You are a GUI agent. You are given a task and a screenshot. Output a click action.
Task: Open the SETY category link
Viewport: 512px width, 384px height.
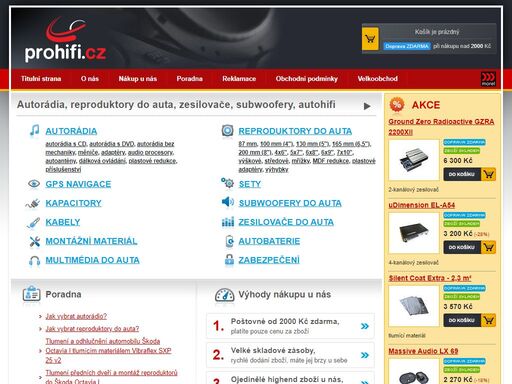click(250, 184)
